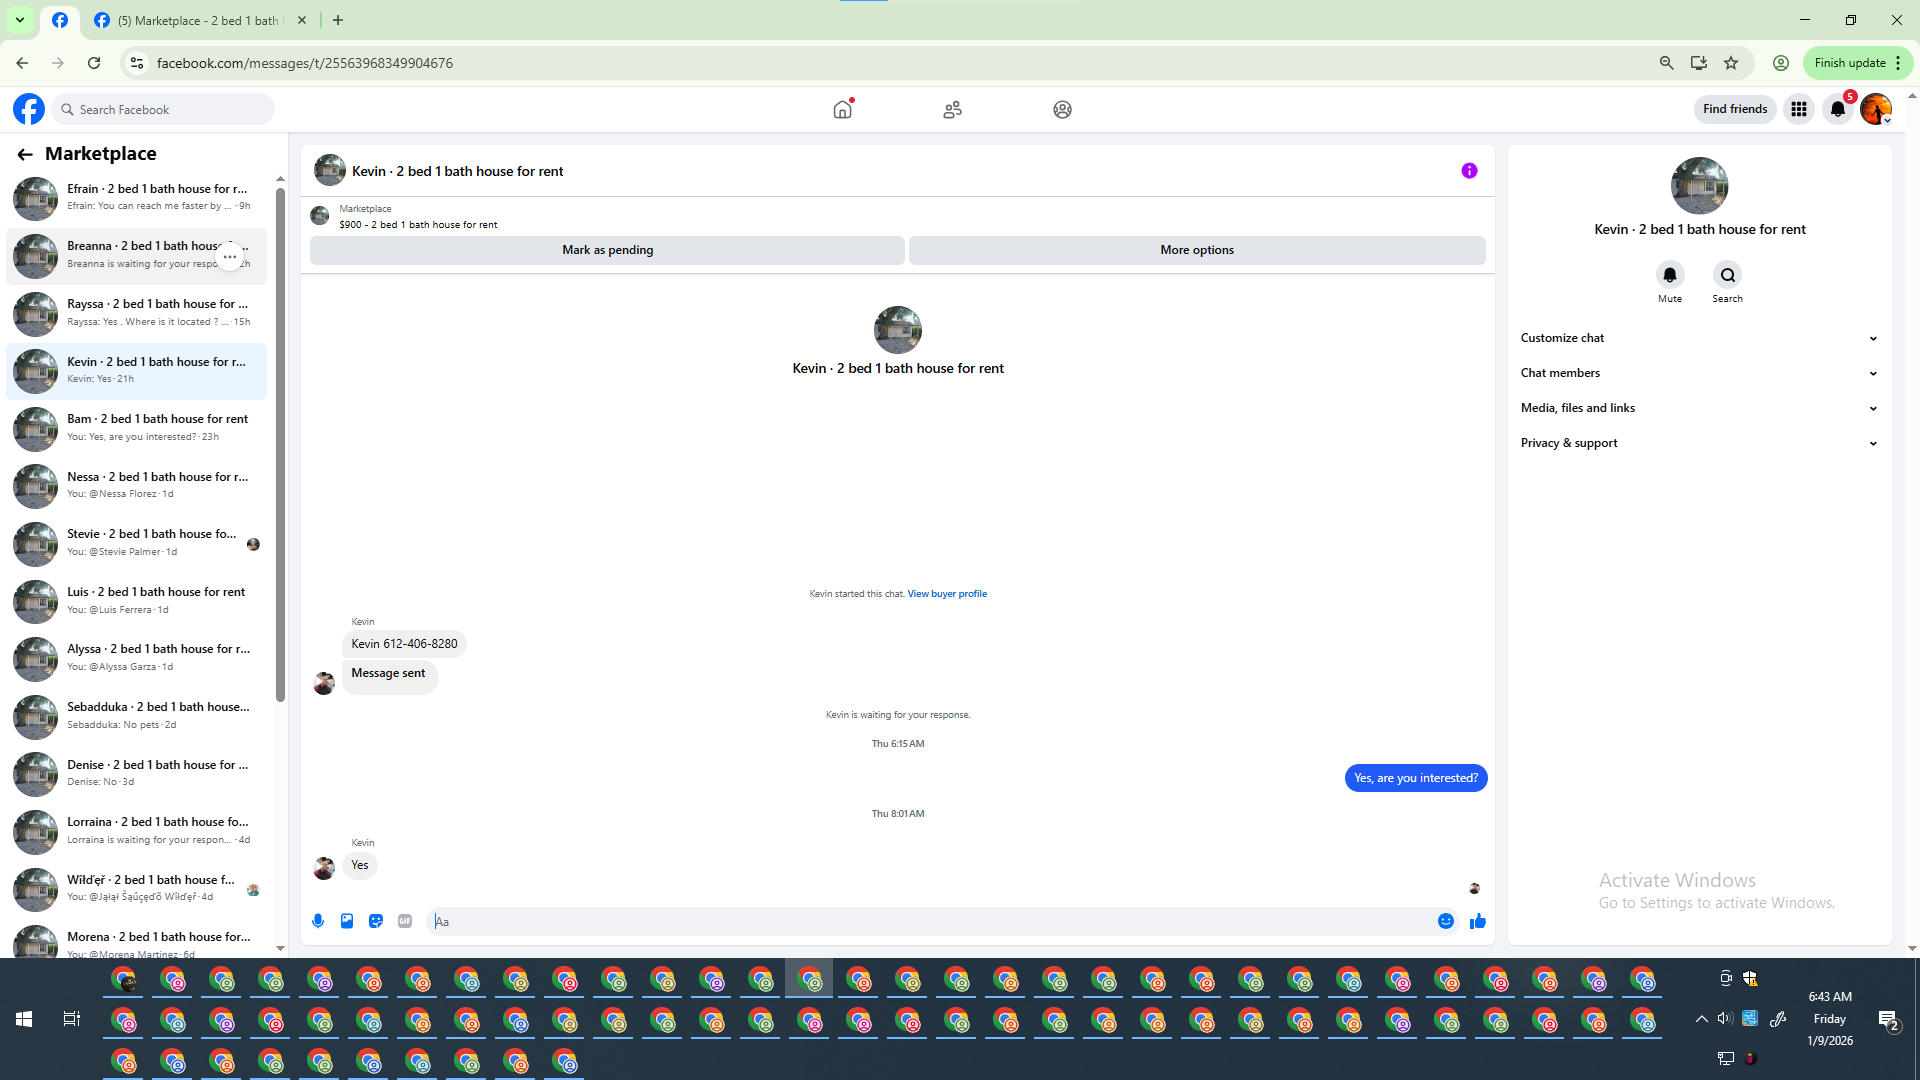Open the GIF picker icon

[x=405, y=921]
